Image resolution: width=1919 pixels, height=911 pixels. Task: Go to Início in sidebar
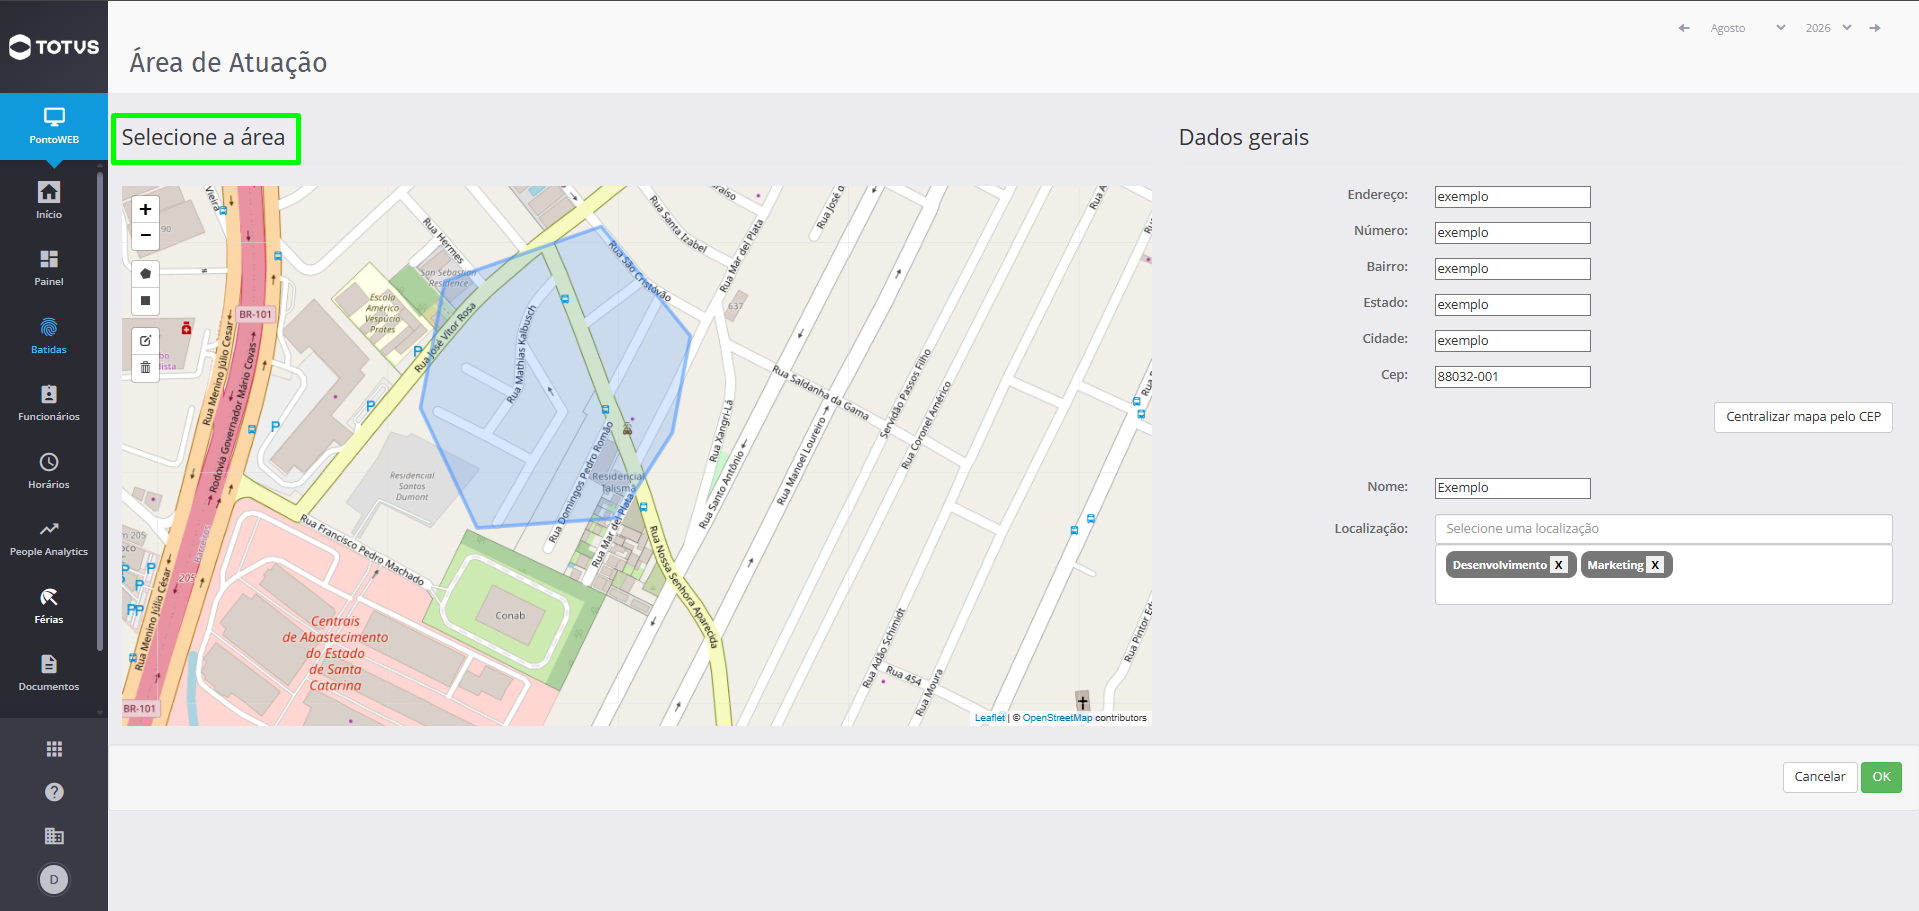(x=49, y=200)
